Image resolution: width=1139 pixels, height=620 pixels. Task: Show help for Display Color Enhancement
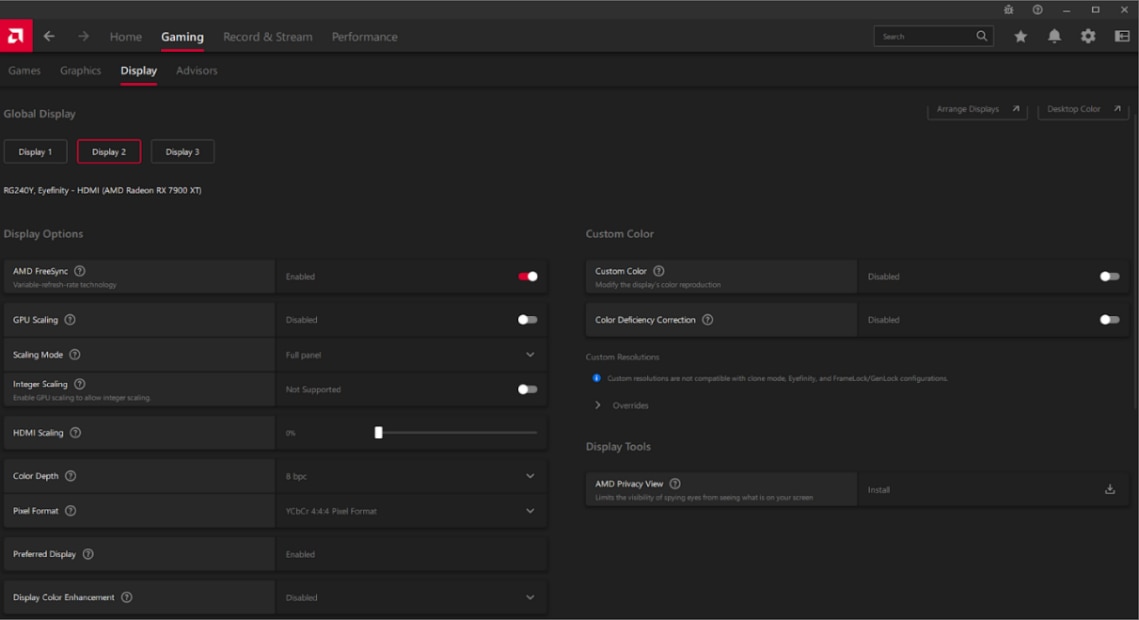pos(126,597)
